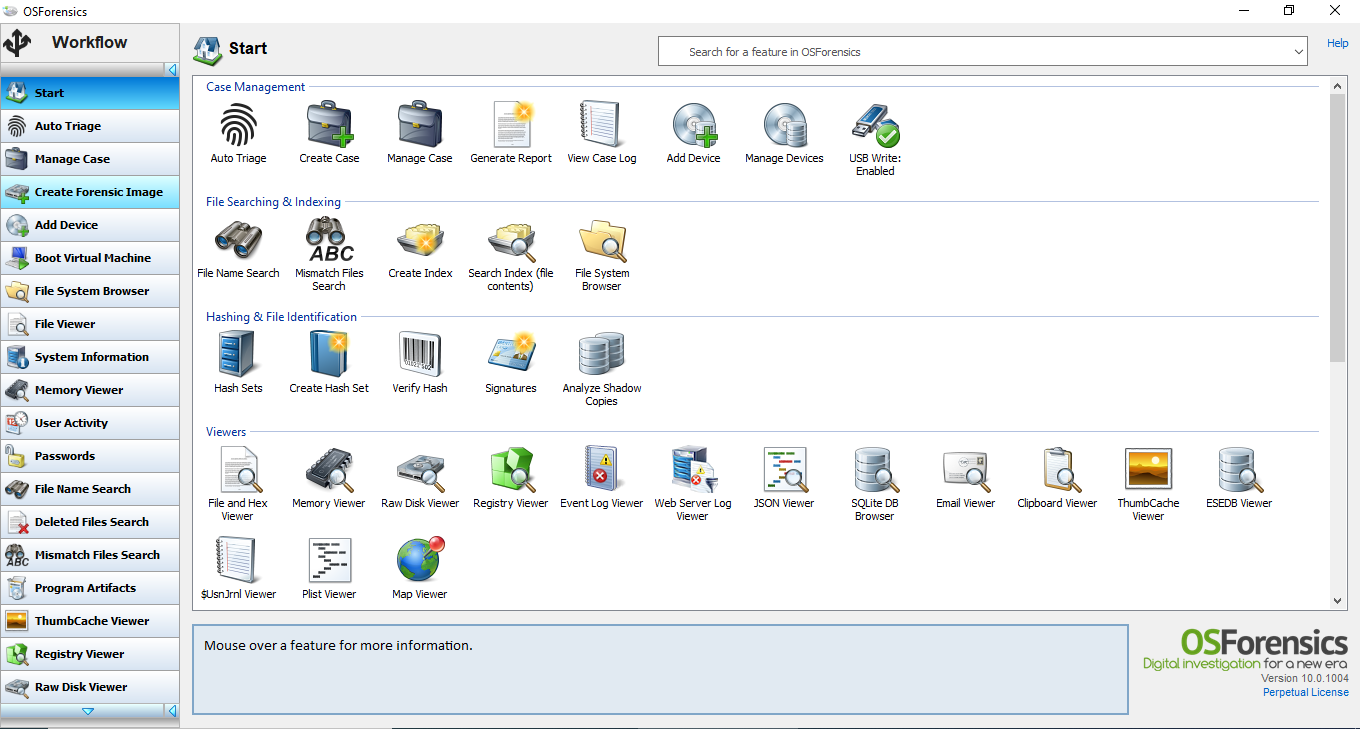Image resolution: width=1360 pixels, height=729 pixels.
Task: Click the Create Hash Set icon
Action: pyautogui.click(x=329, y=356)
